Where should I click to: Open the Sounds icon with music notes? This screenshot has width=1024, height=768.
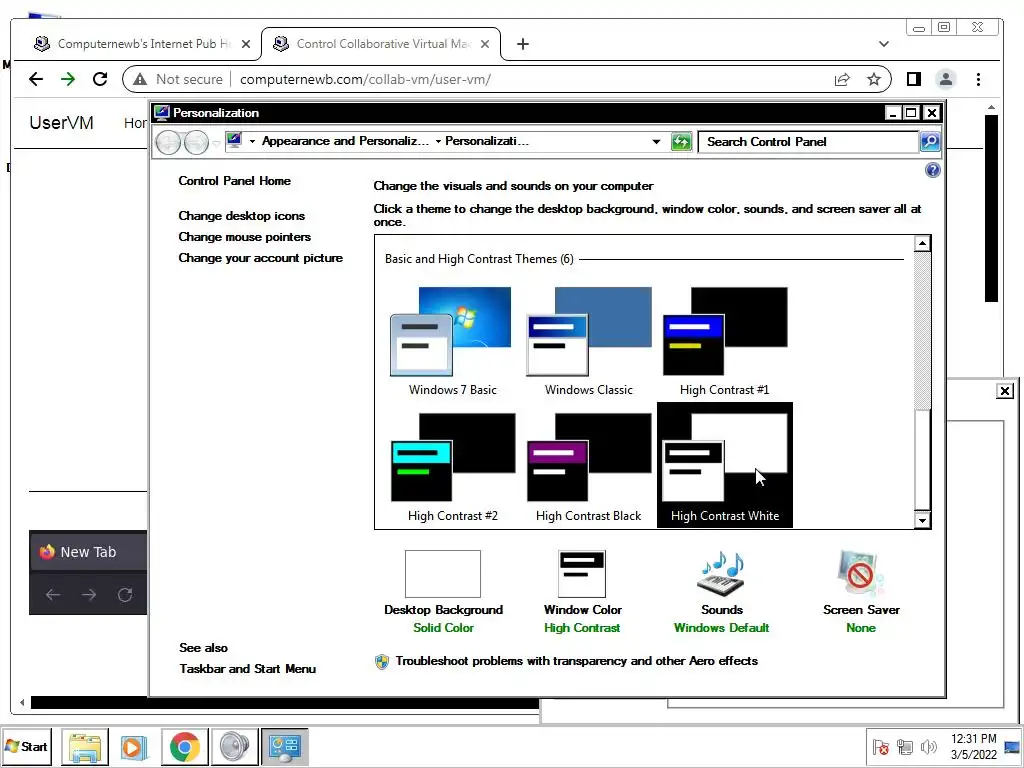tap(721, 573)
